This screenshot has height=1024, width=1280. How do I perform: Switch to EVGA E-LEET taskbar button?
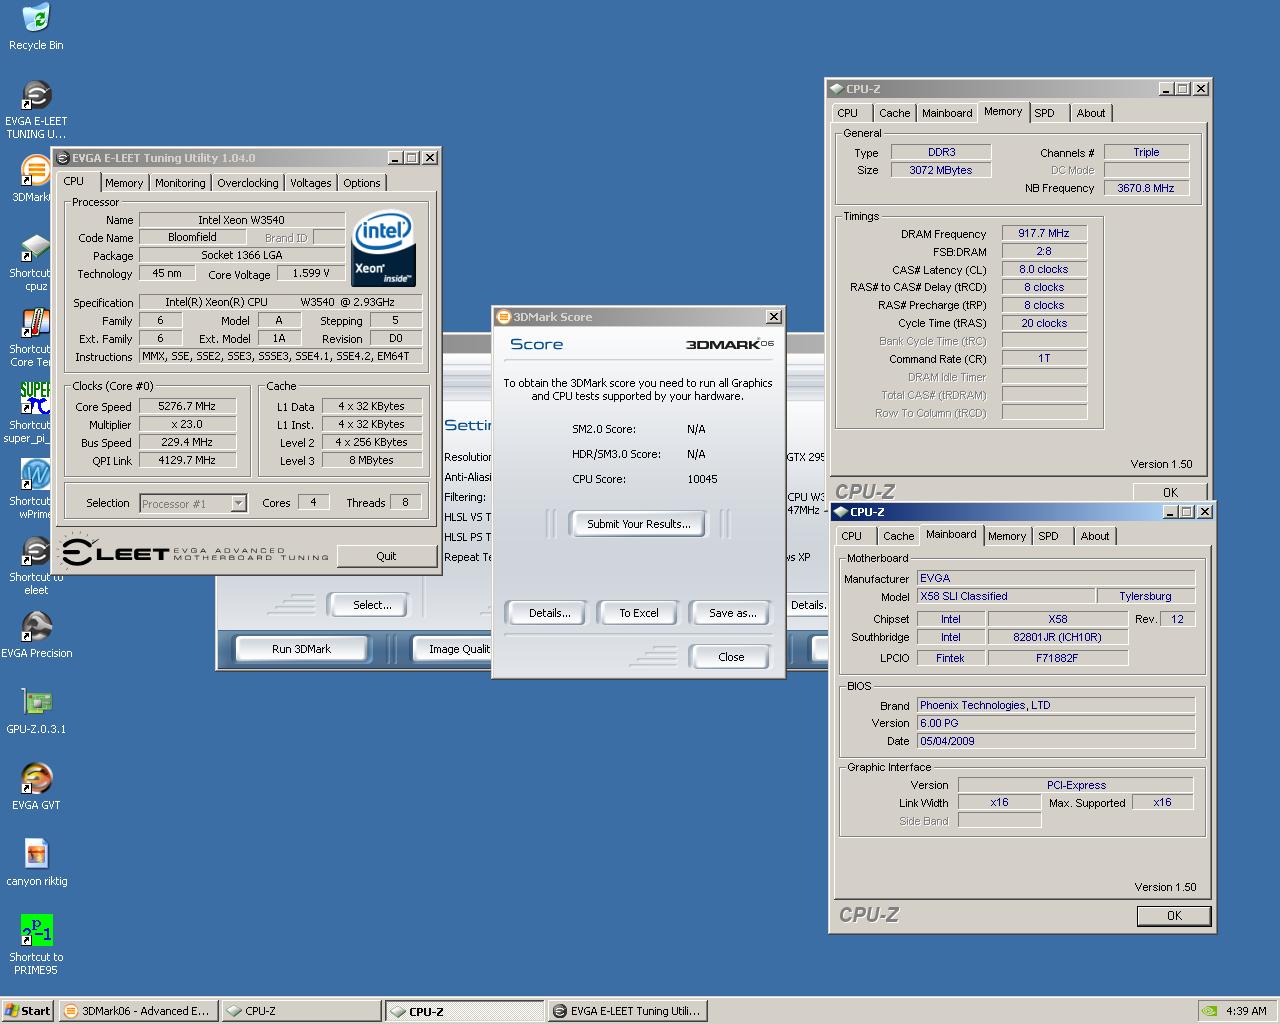point(627,1011)
